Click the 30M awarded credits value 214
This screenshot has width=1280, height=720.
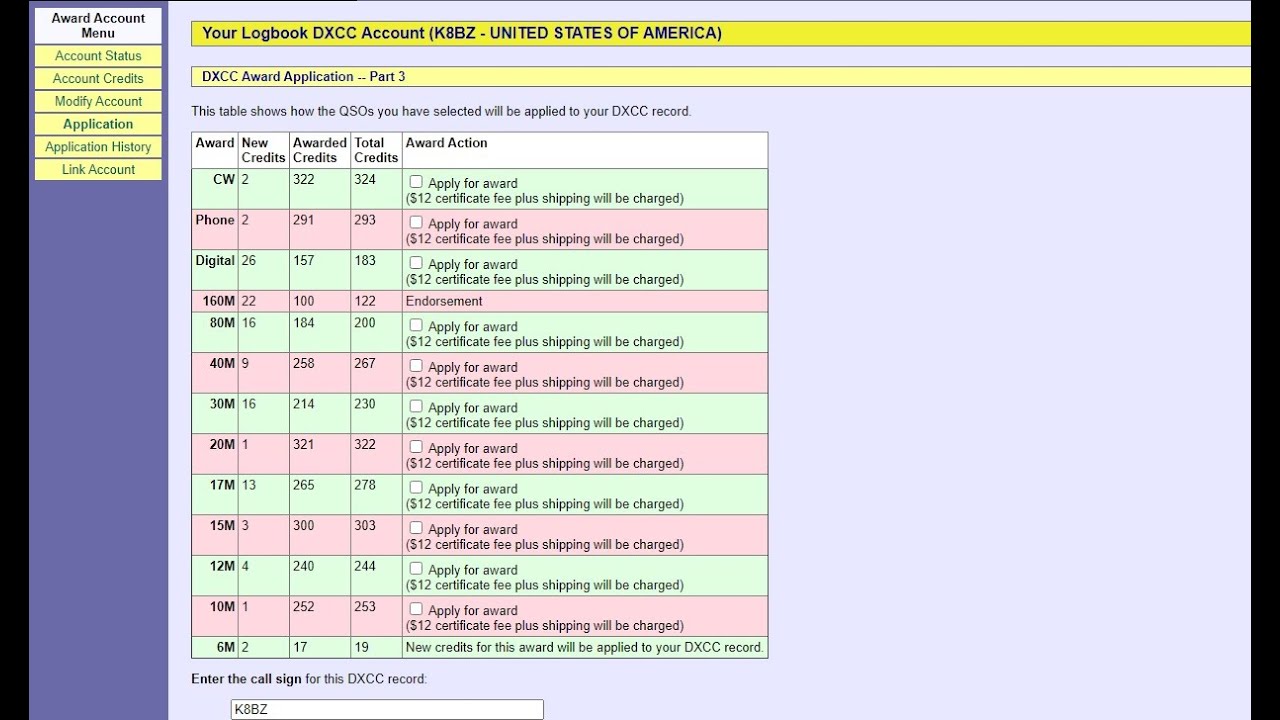303,404
